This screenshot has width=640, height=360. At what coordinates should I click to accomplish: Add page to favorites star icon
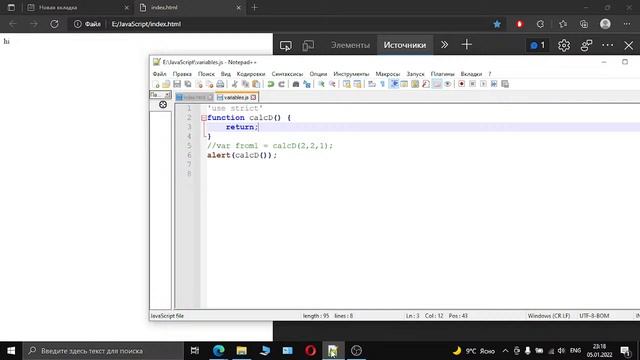click(497, 24)
